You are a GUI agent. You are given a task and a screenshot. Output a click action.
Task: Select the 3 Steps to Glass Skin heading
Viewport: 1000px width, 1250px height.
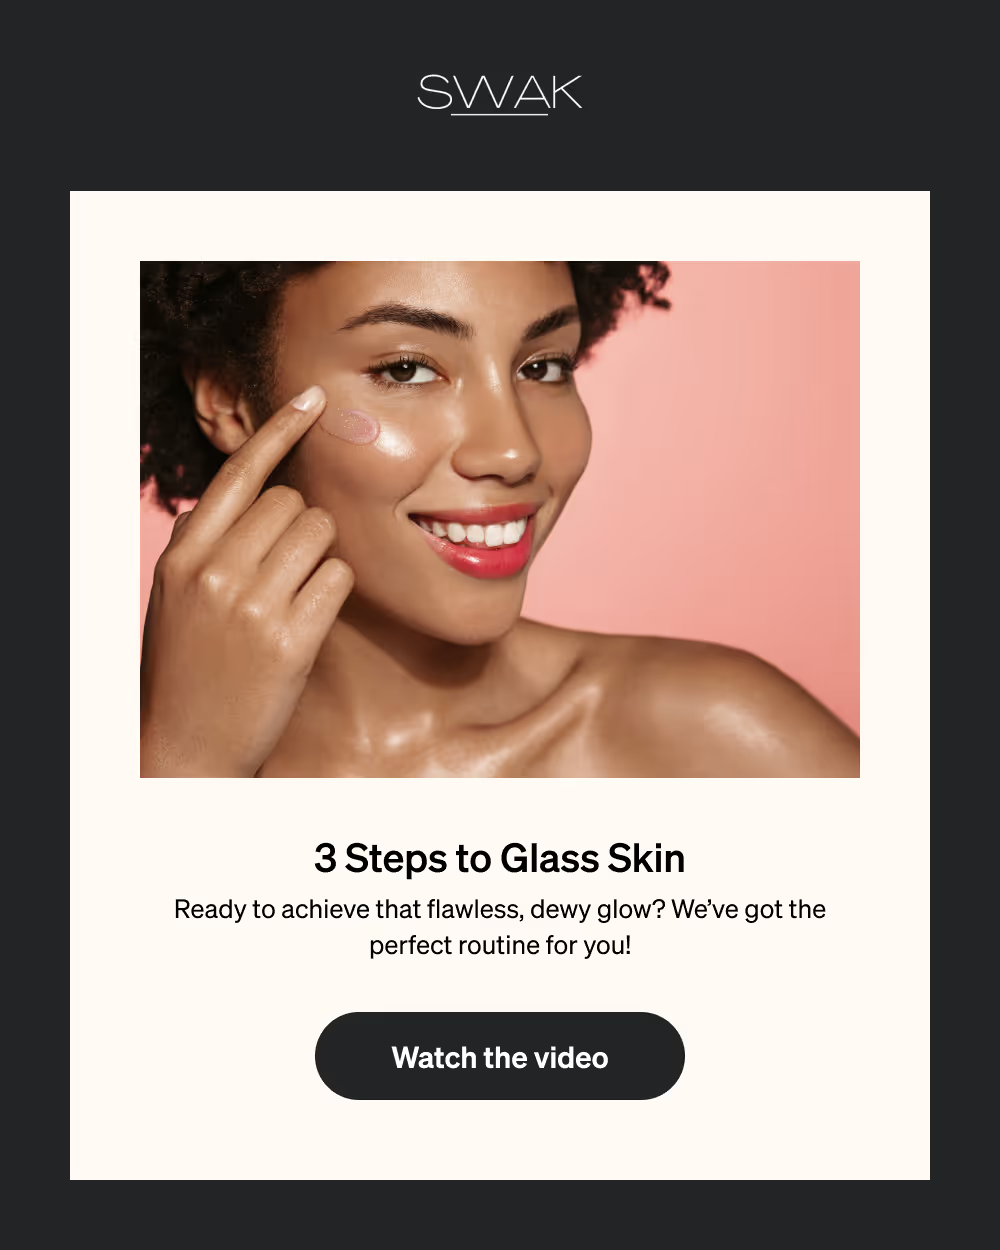pyautogui.click(x=500, y=858)
